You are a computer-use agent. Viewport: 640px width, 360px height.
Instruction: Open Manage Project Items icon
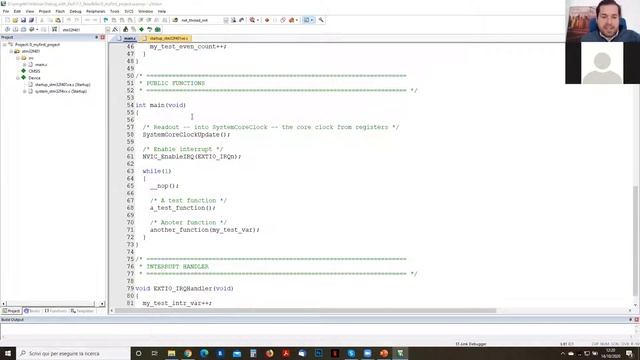(x=125, y=29)
